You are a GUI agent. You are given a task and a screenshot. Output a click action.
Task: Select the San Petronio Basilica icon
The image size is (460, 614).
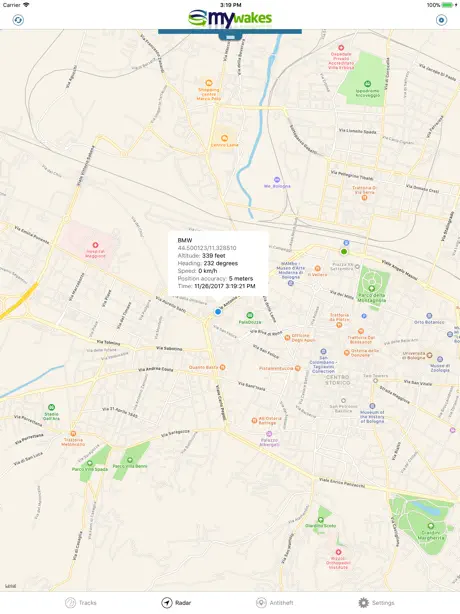(x=343, y=401)
